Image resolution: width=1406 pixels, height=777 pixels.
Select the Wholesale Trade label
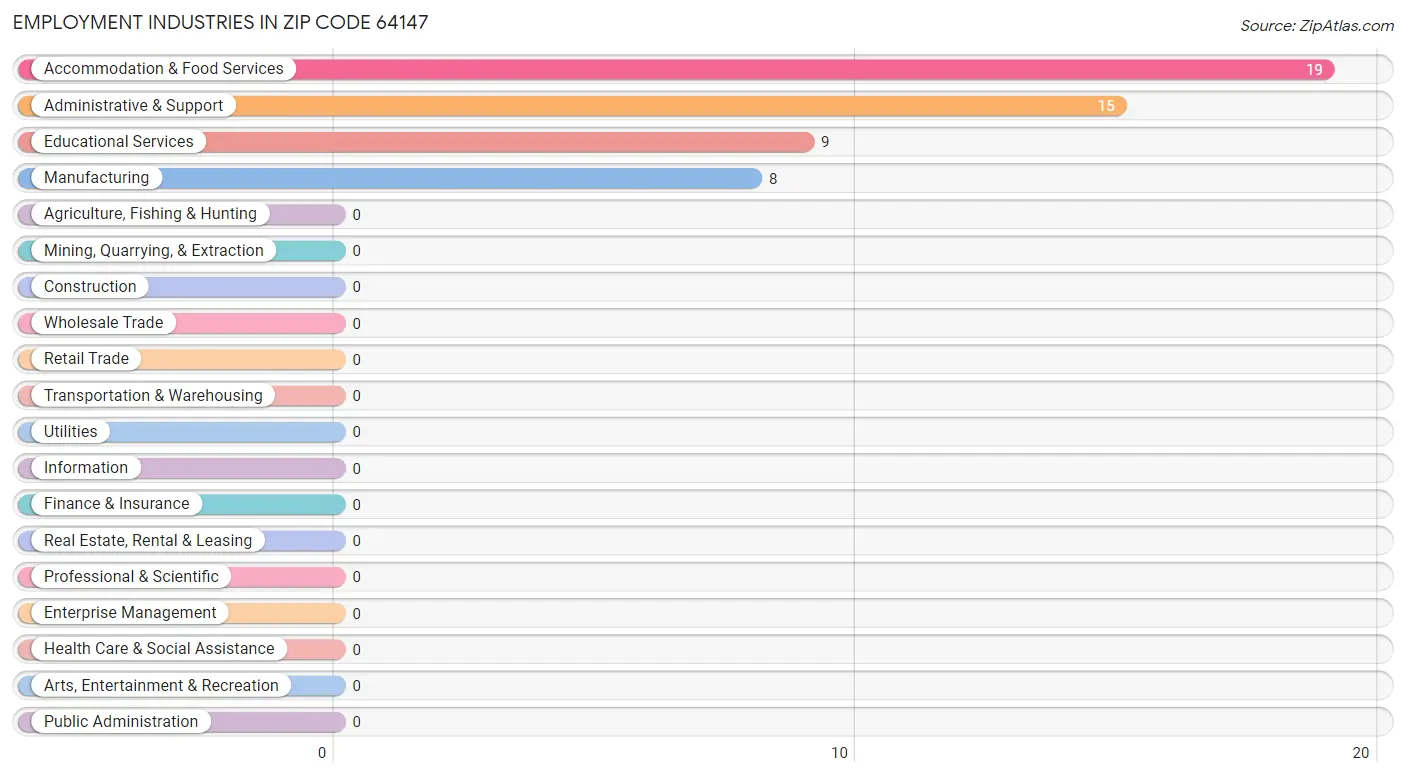coord(104,322)
